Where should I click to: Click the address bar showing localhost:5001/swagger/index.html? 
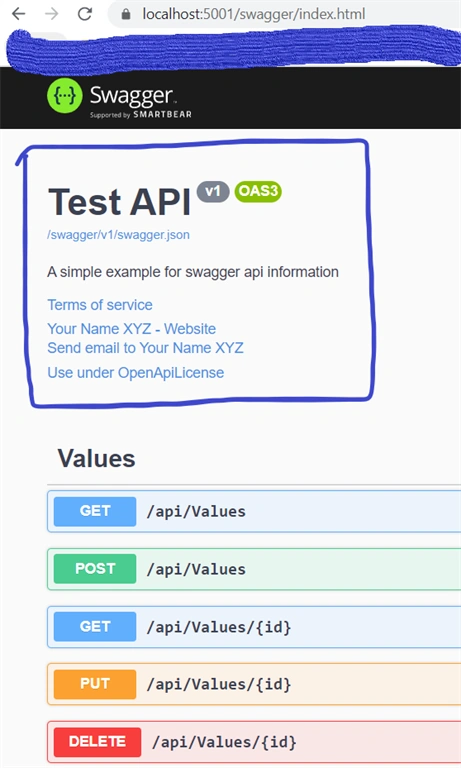tap(284, 14)
